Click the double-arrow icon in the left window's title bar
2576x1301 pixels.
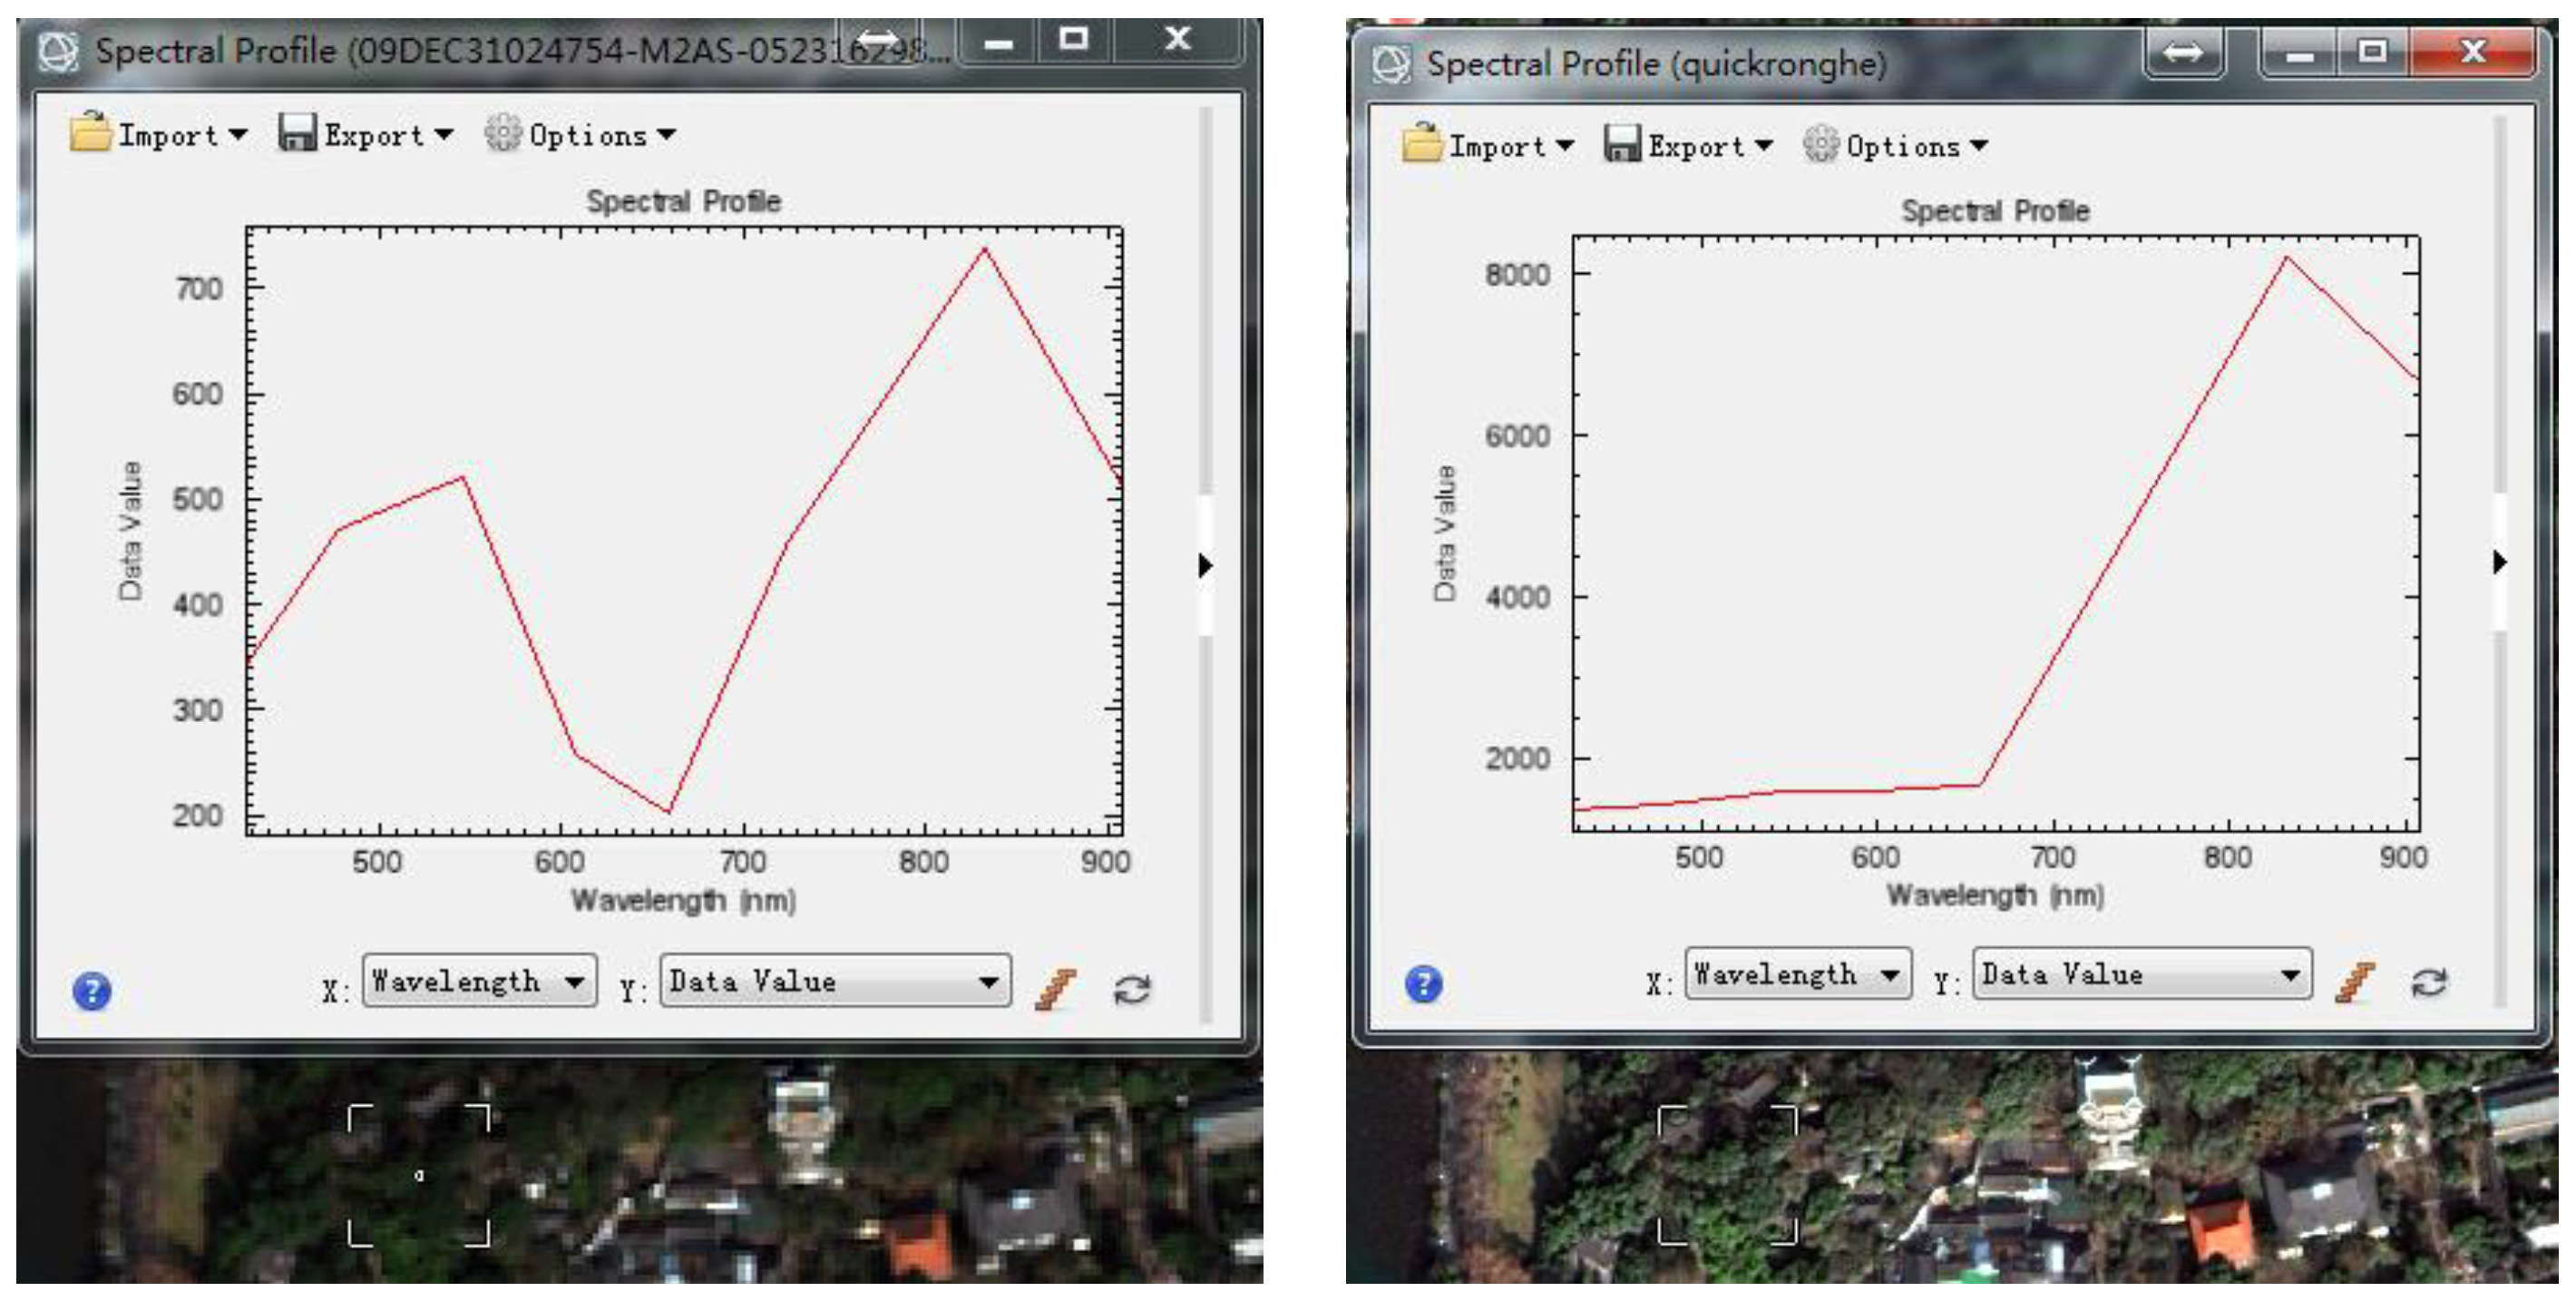click(x=878, y=40)
